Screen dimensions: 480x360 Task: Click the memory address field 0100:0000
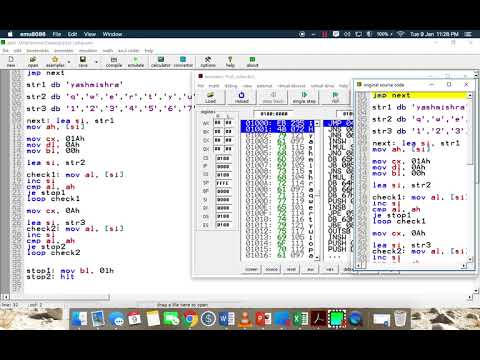(273, 114)
